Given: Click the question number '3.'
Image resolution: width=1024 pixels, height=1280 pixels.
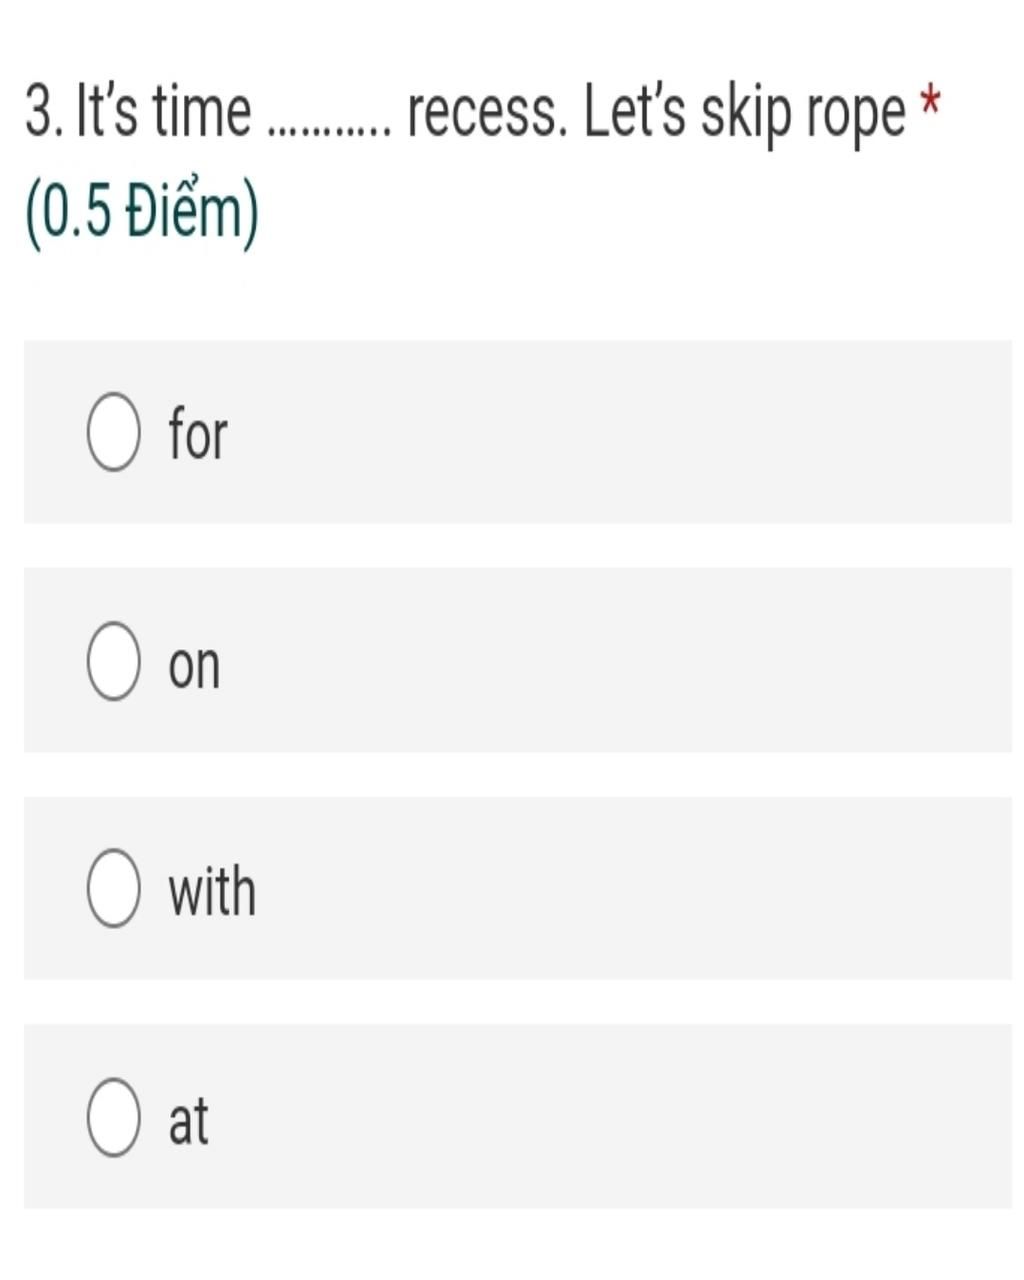Looking at the screenshot, I should (46, 111).
